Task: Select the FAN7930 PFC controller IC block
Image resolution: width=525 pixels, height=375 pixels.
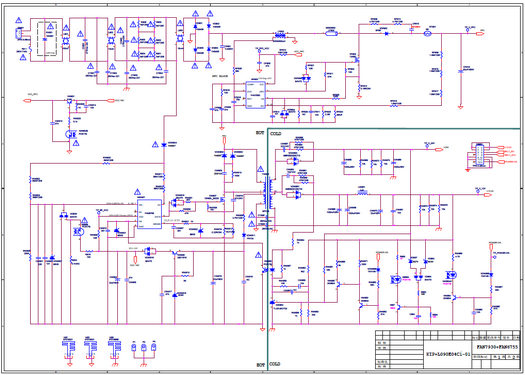Action: [x=254, y=95]
